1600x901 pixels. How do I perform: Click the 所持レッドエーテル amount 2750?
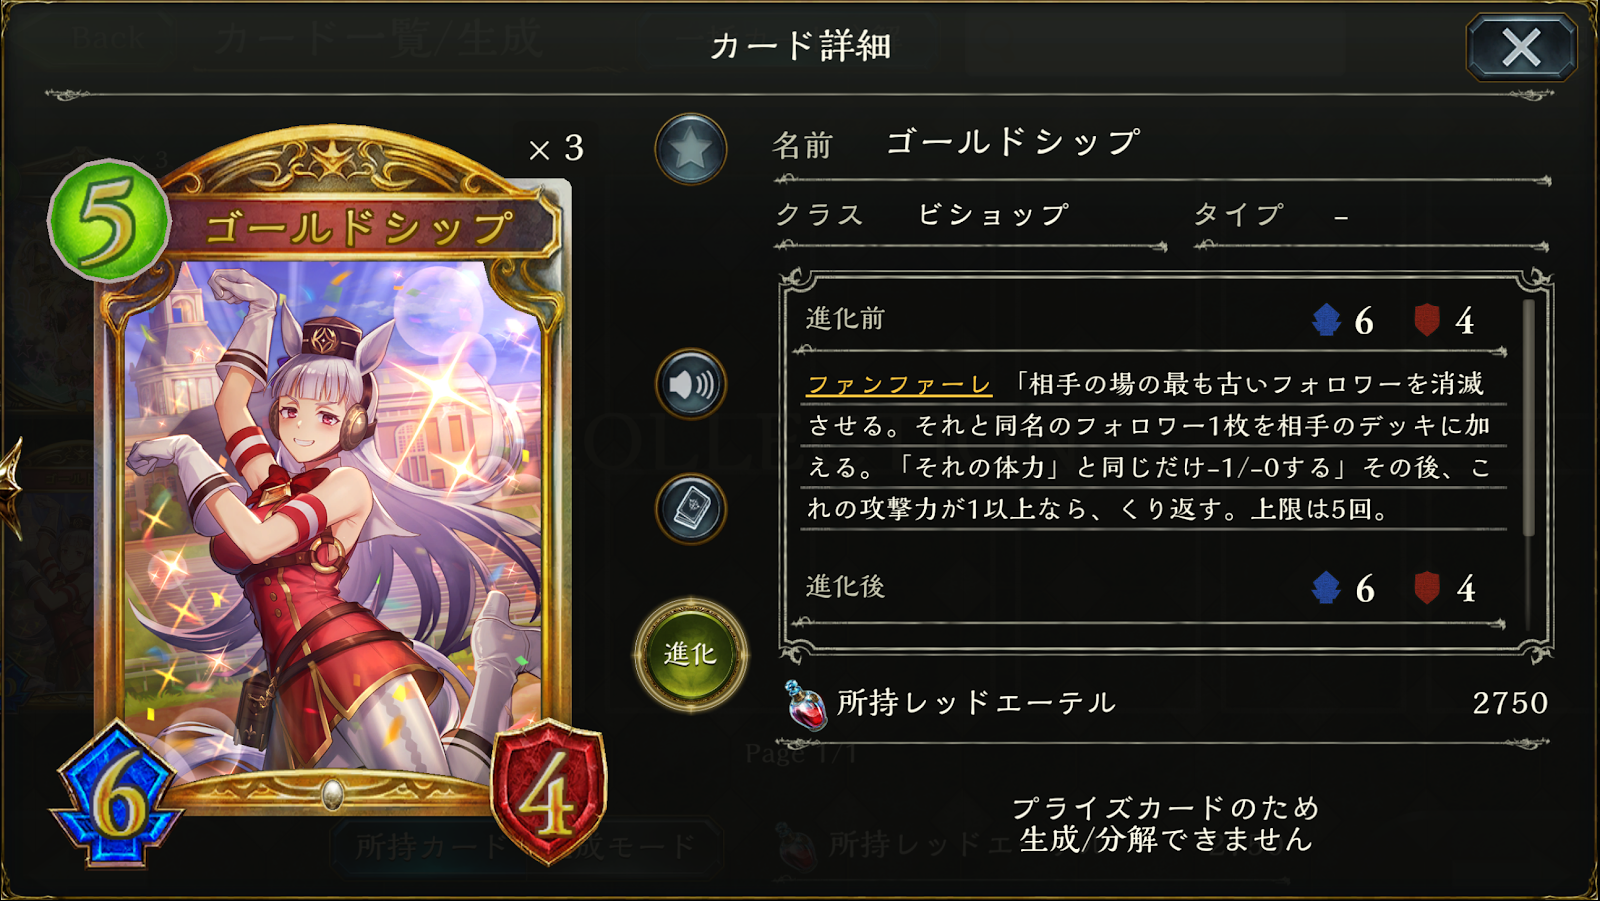point(1510,703)
